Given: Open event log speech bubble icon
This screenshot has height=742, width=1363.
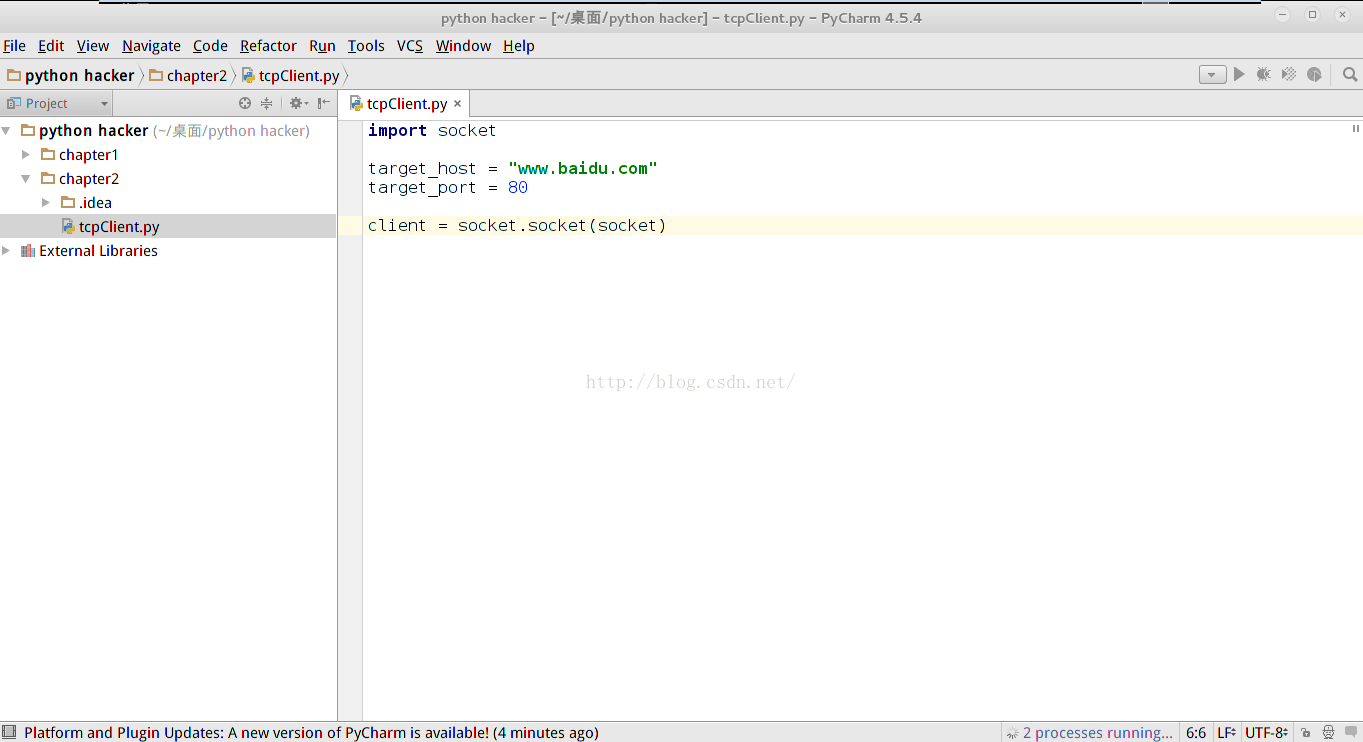Looking at the screenshot, I should [x=1351, y=733].
